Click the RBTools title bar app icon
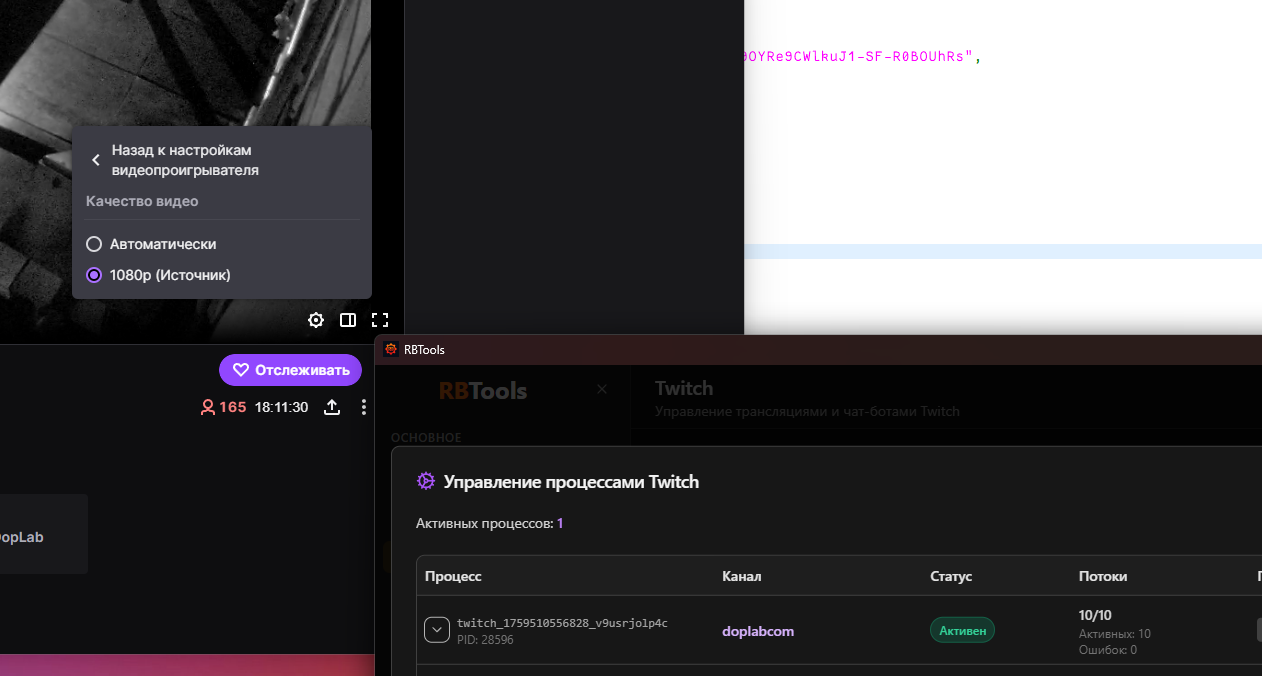 click(x=391, y=349)
